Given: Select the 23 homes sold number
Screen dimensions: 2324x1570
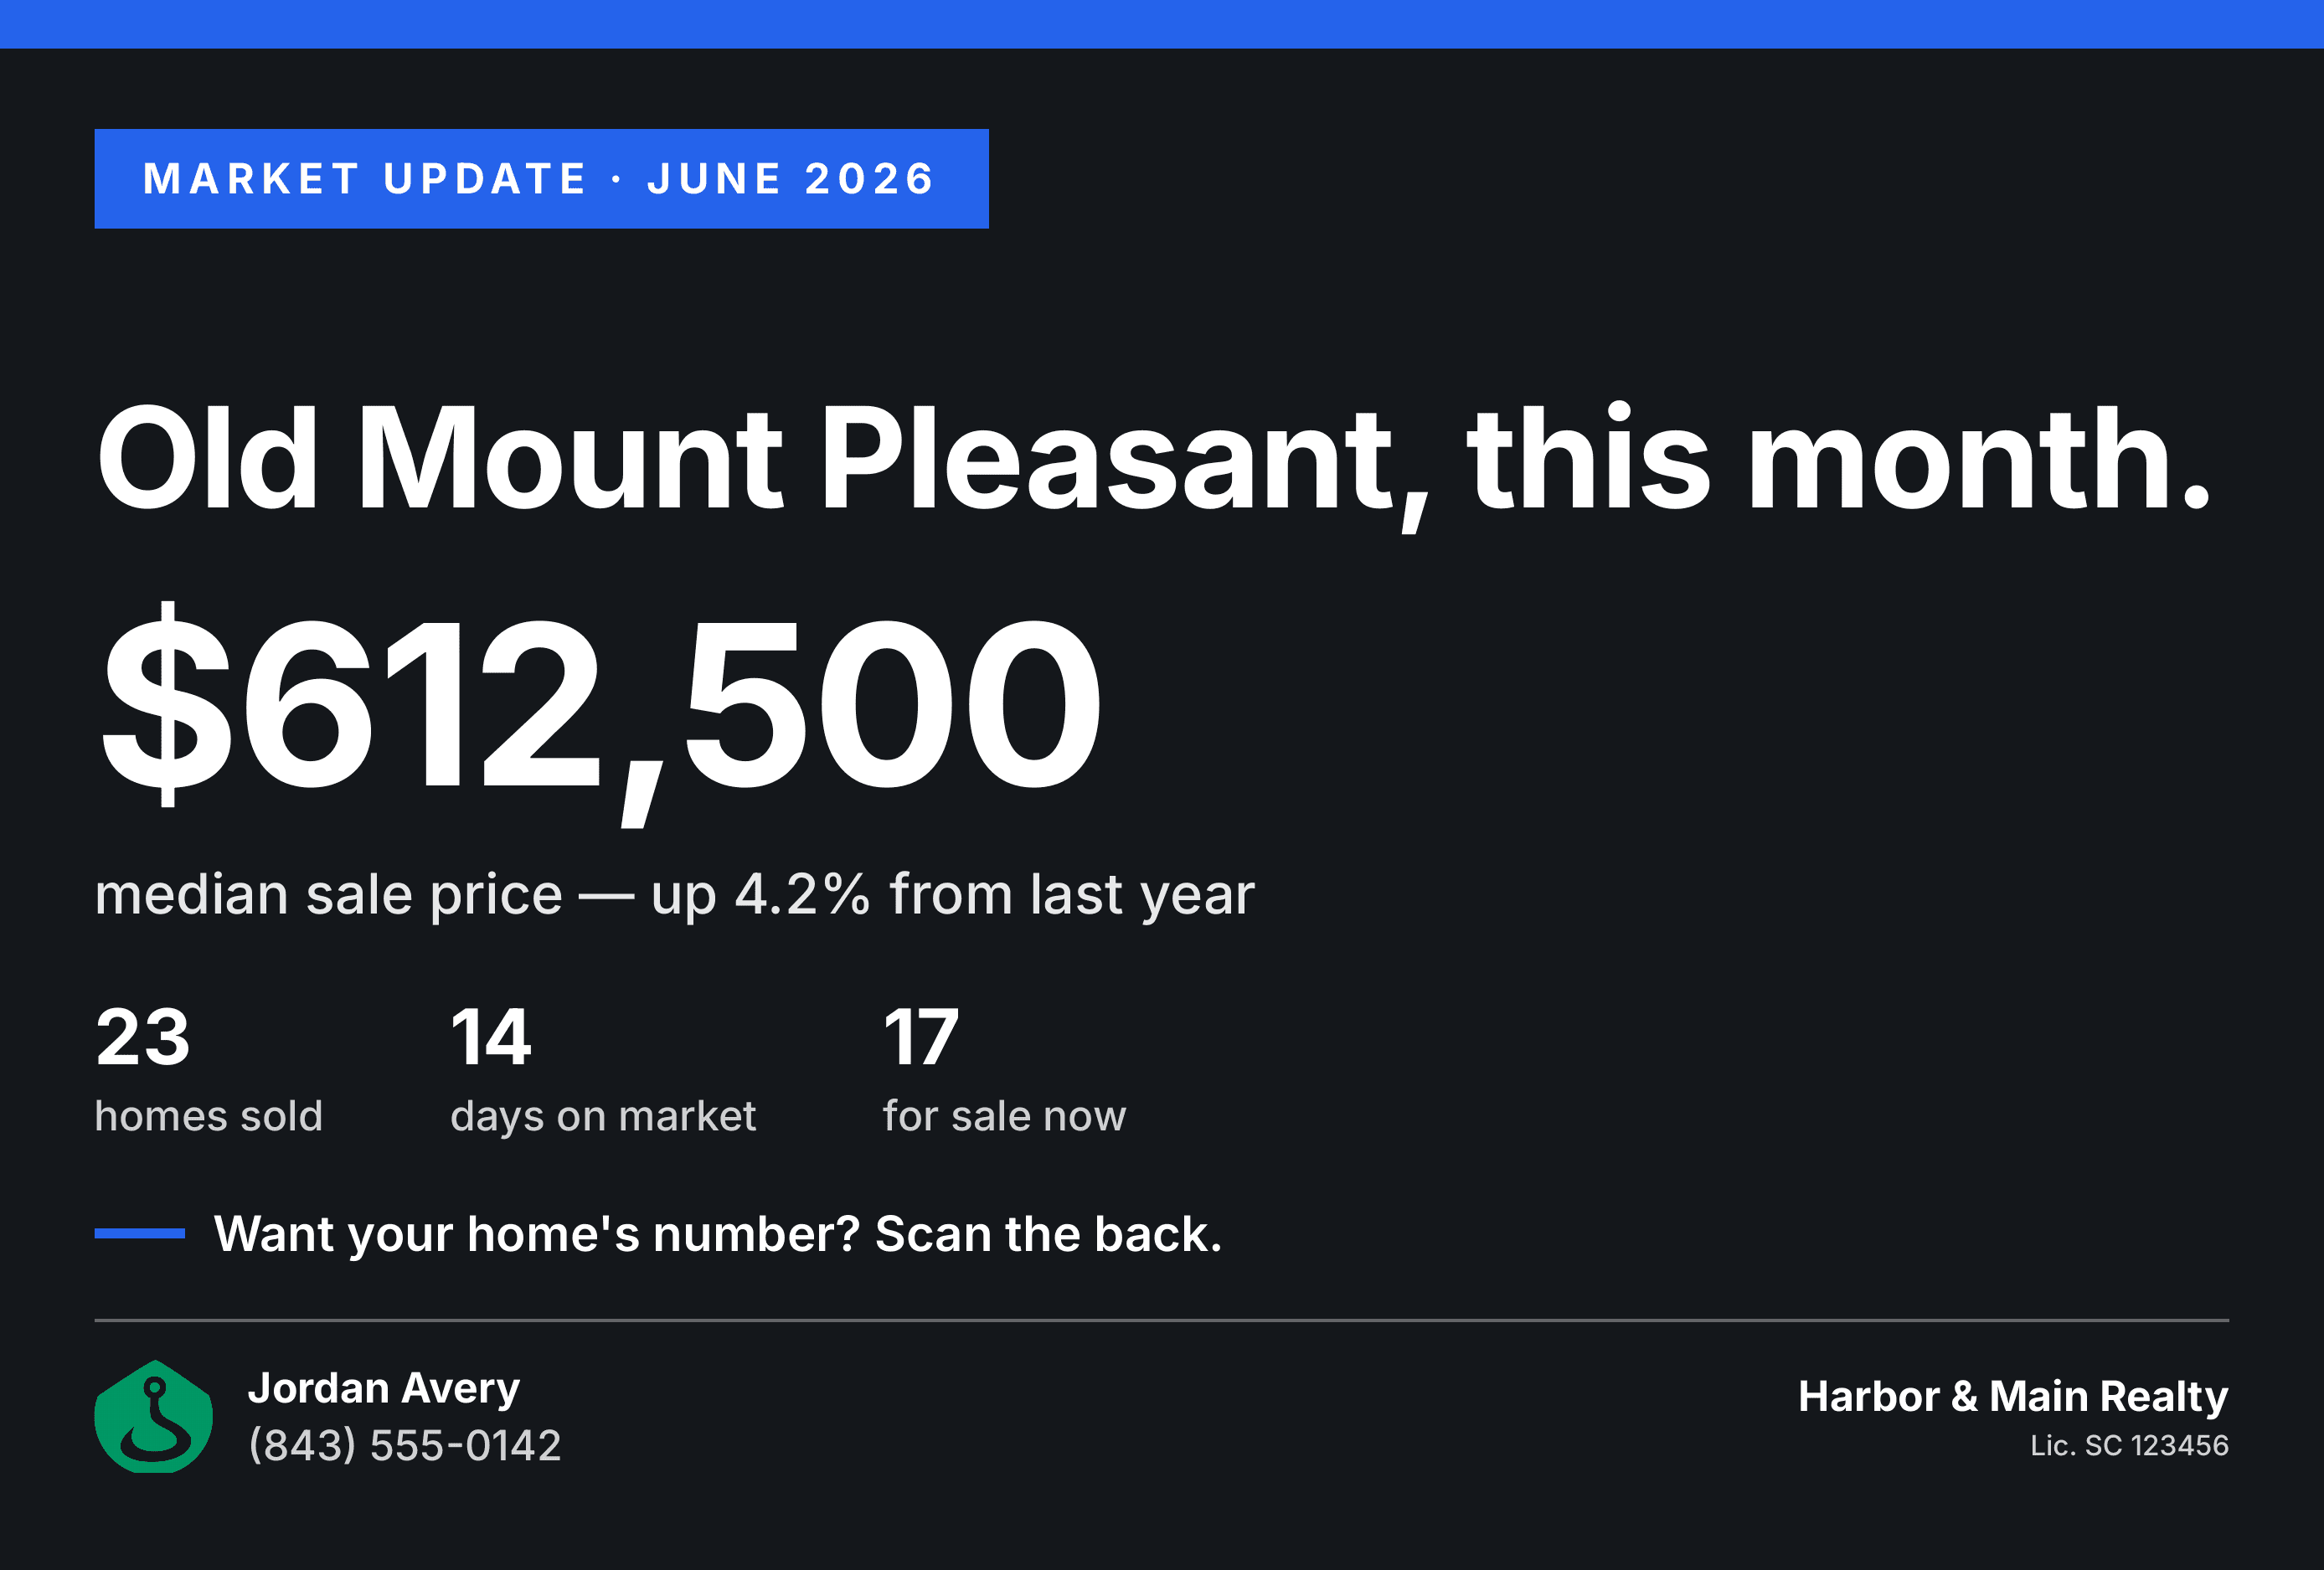Looking at the screenshot, I should point(143,1037).
